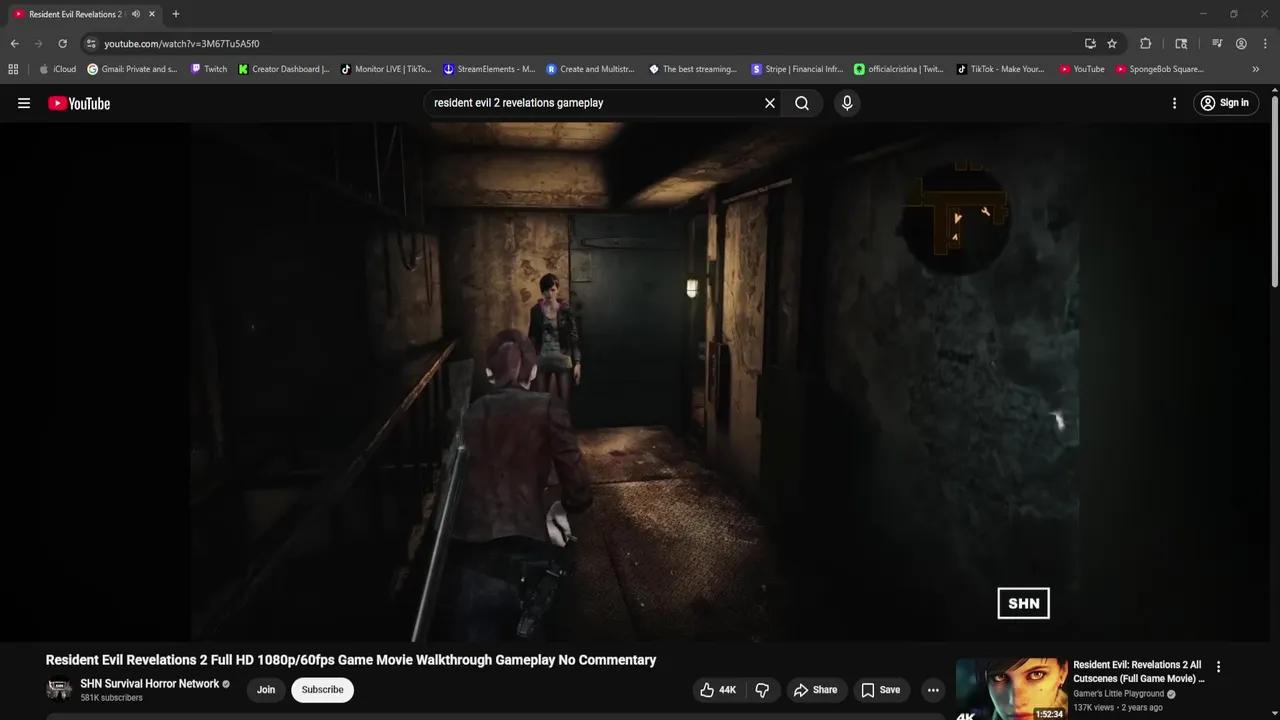The height and width of the screenshot is (720, 1280).
Task: Open Twitch bookmark
Action: point(209,69)
